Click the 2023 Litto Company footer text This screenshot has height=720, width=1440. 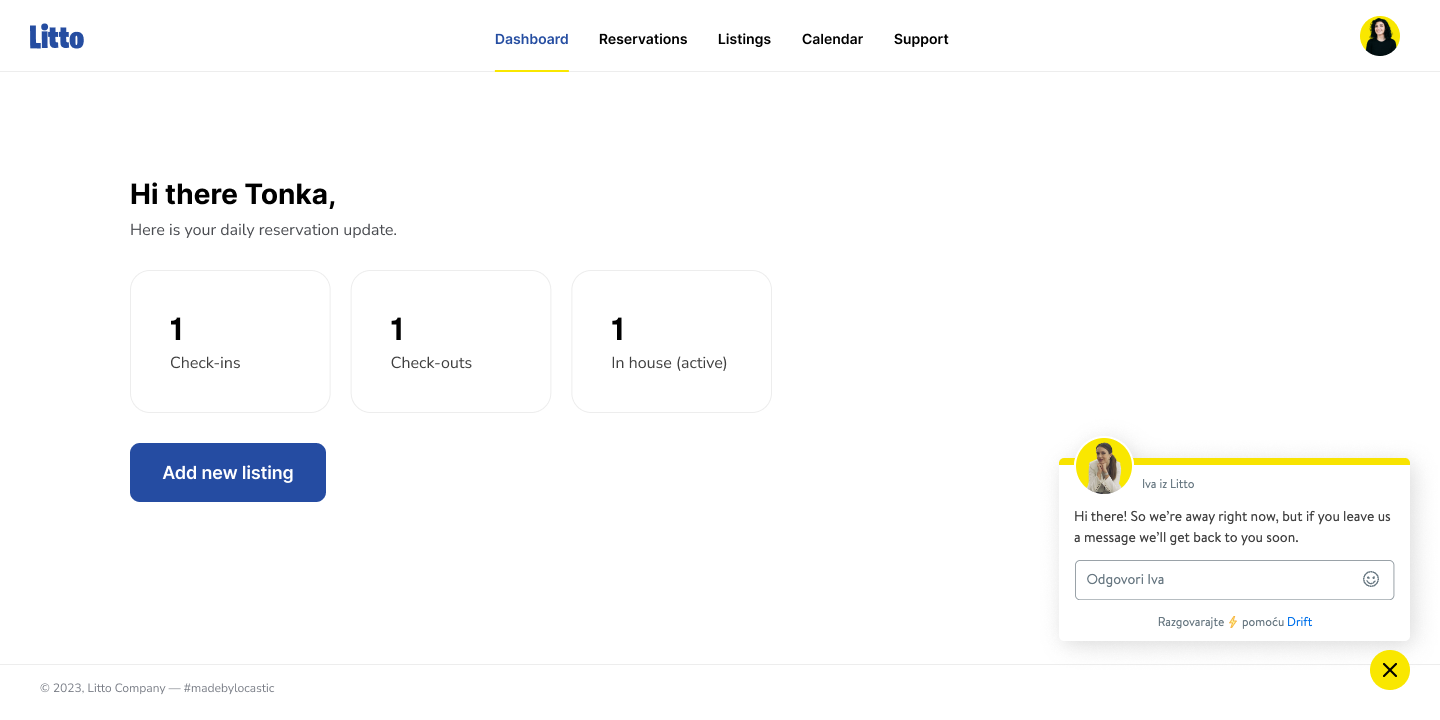point(157,688)
